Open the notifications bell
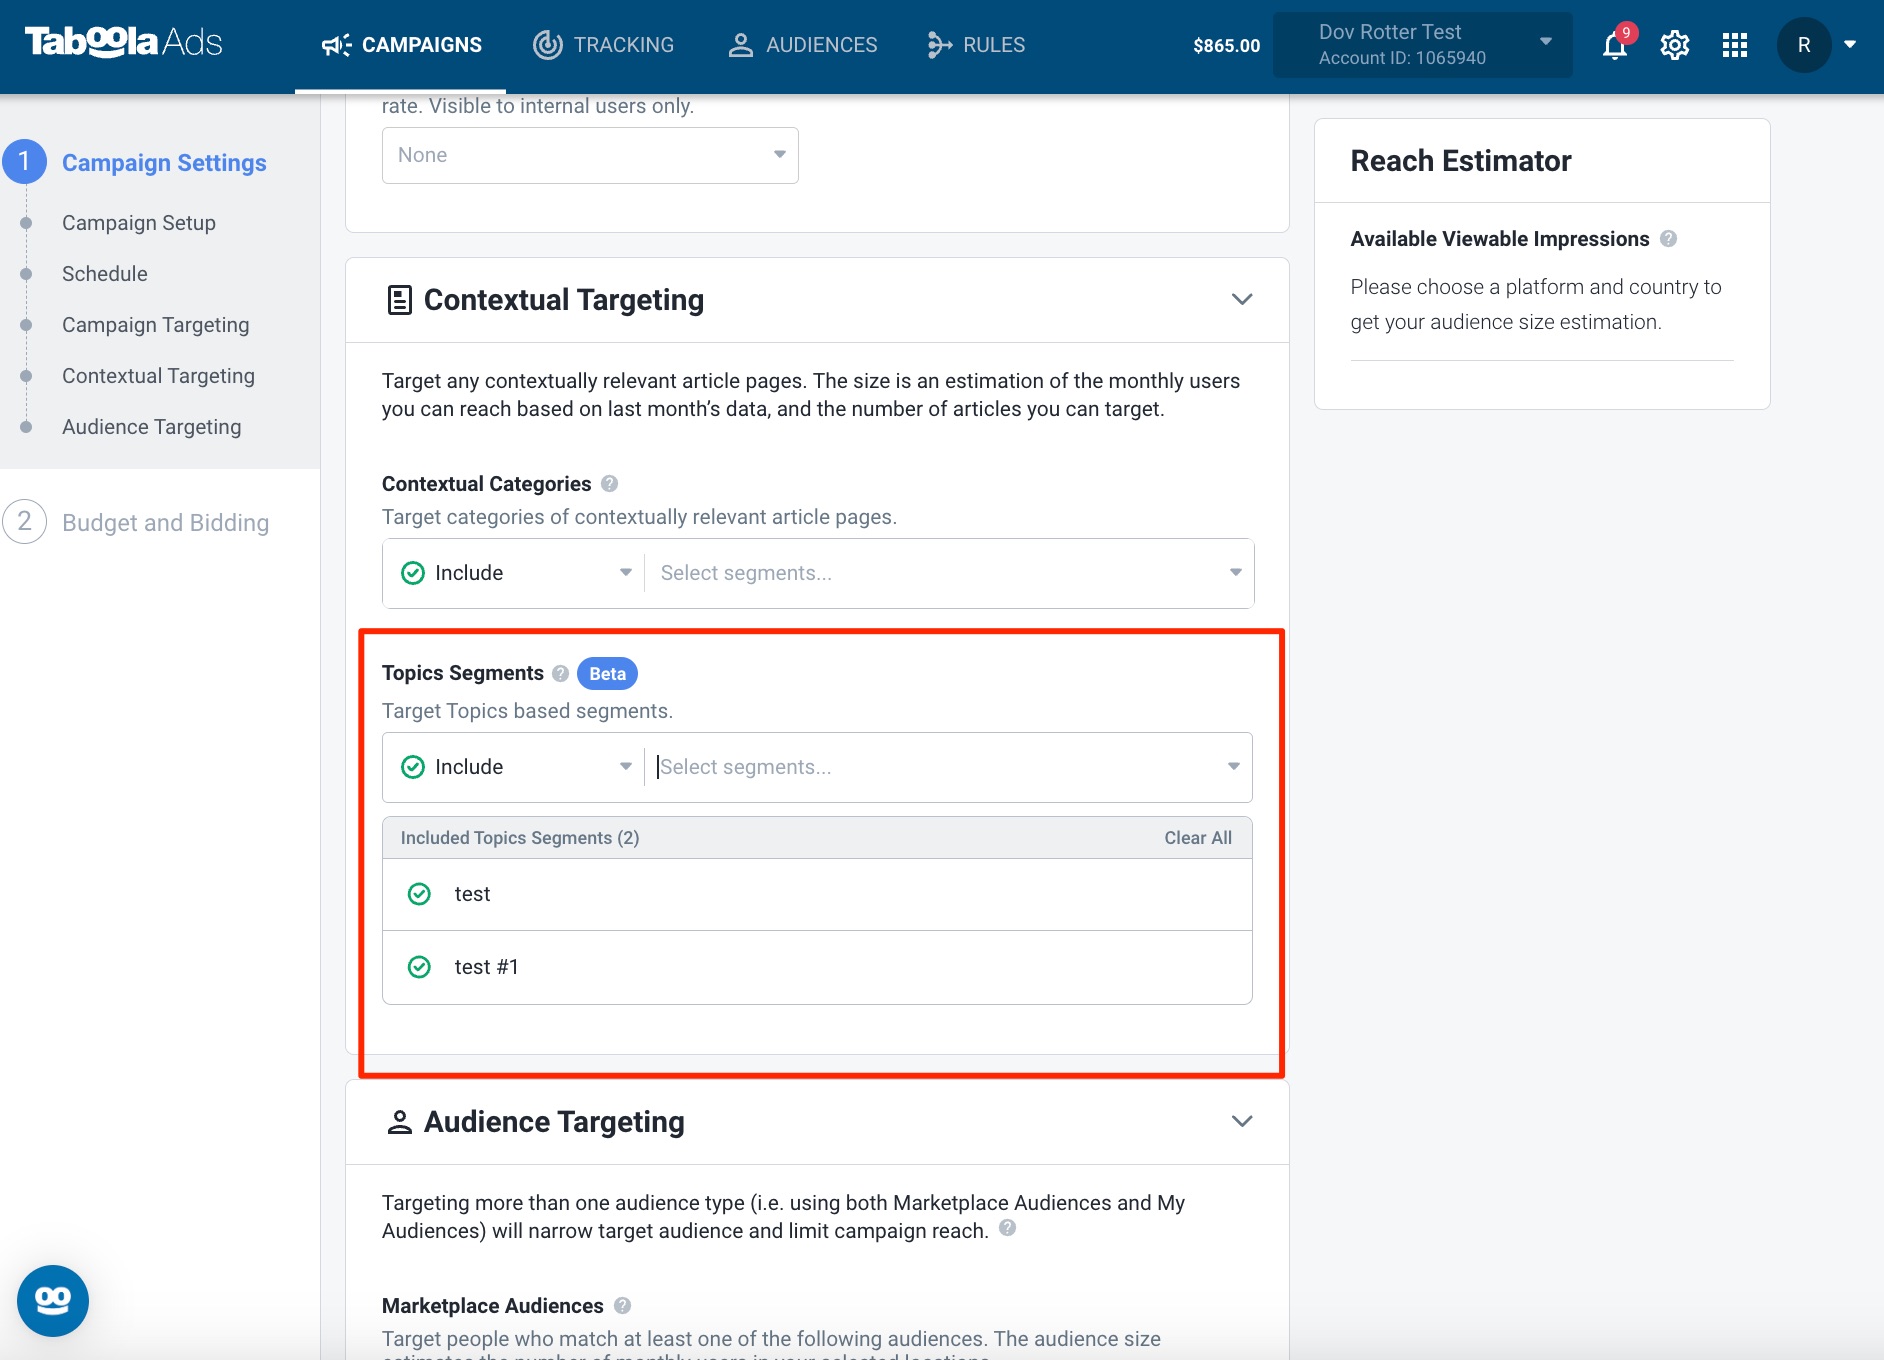This screenshot has width=1884, height=1360. point(1614,45)
